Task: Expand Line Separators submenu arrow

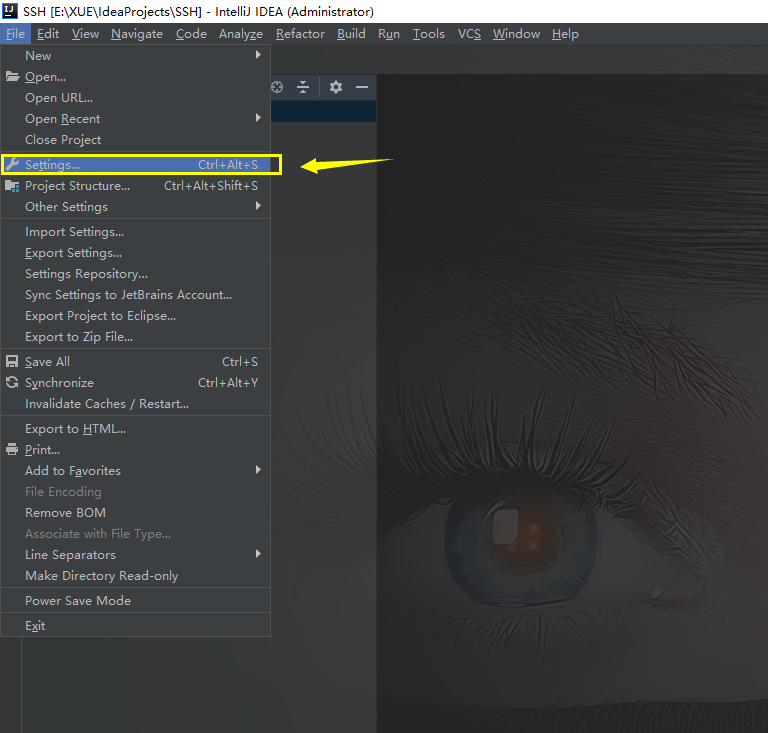Action: [258, 554]
